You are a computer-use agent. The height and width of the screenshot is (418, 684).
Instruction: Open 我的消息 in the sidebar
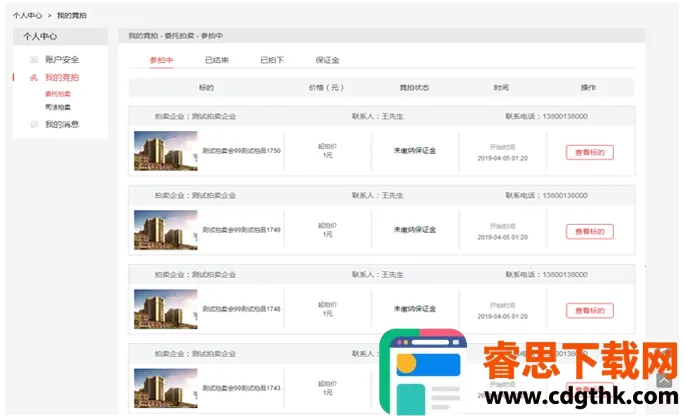coord(62,125)
